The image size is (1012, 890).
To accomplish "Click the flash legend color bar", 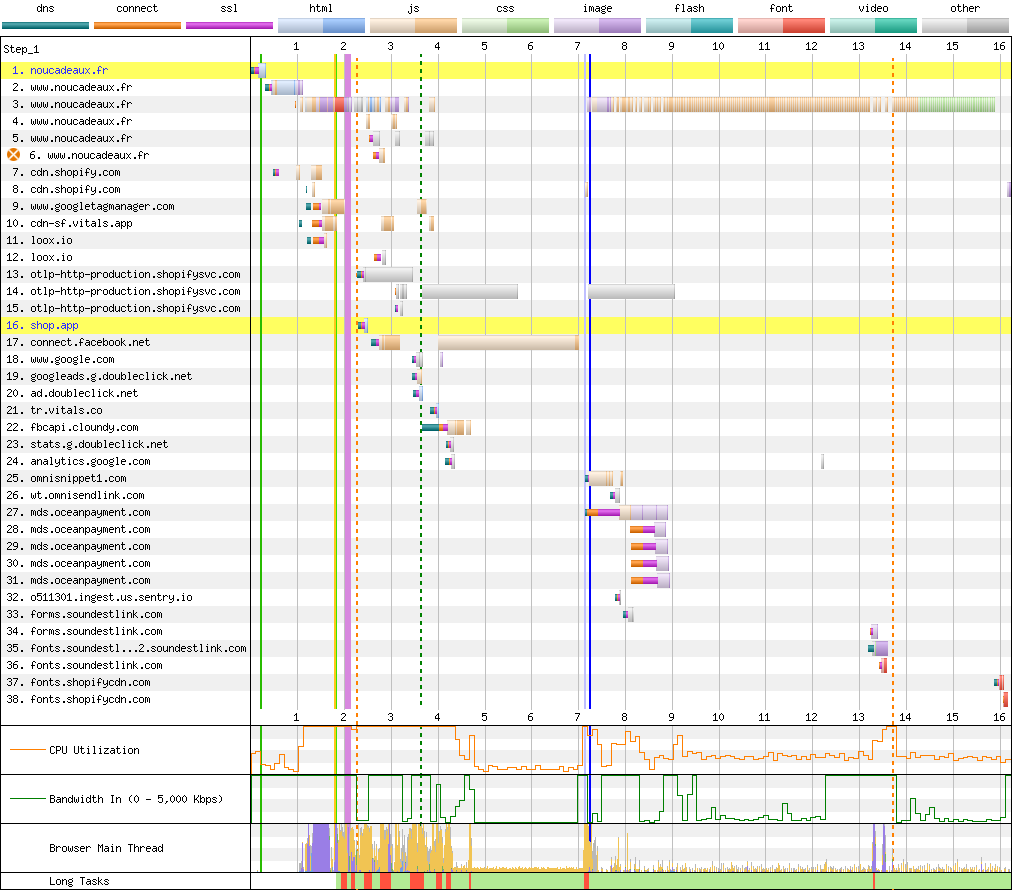I will click(x=689, y=26).
